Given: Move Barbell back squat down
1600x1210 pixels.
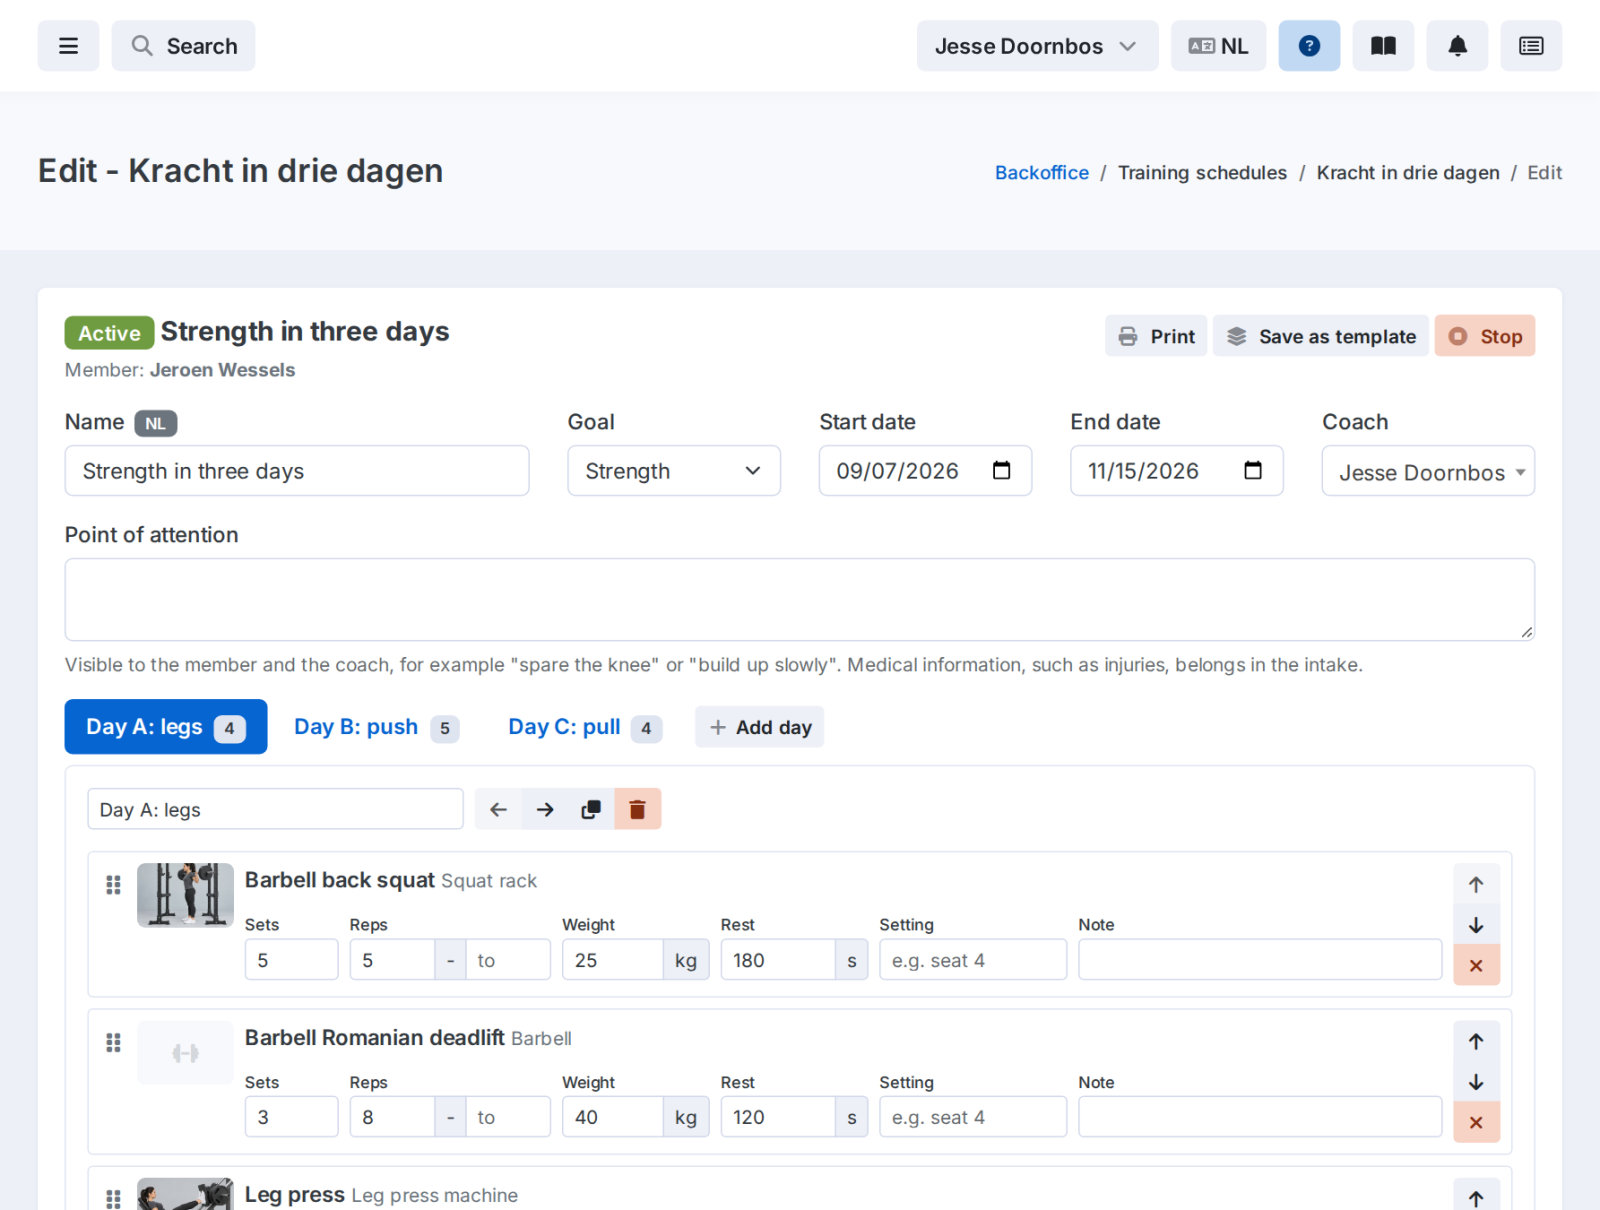Looking at the screenshot, I should [1476, 925].
